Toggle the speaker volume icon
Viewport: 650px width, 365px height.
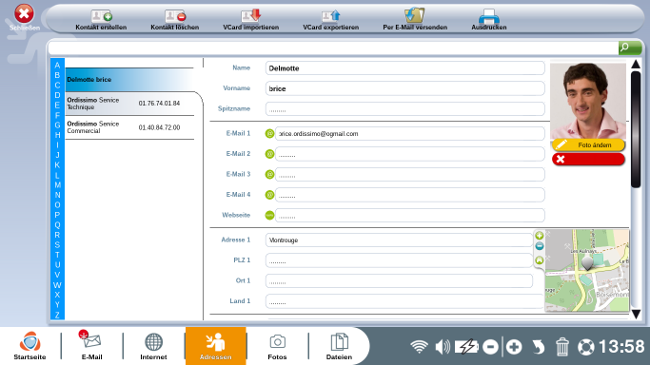[x=443, y=347]
